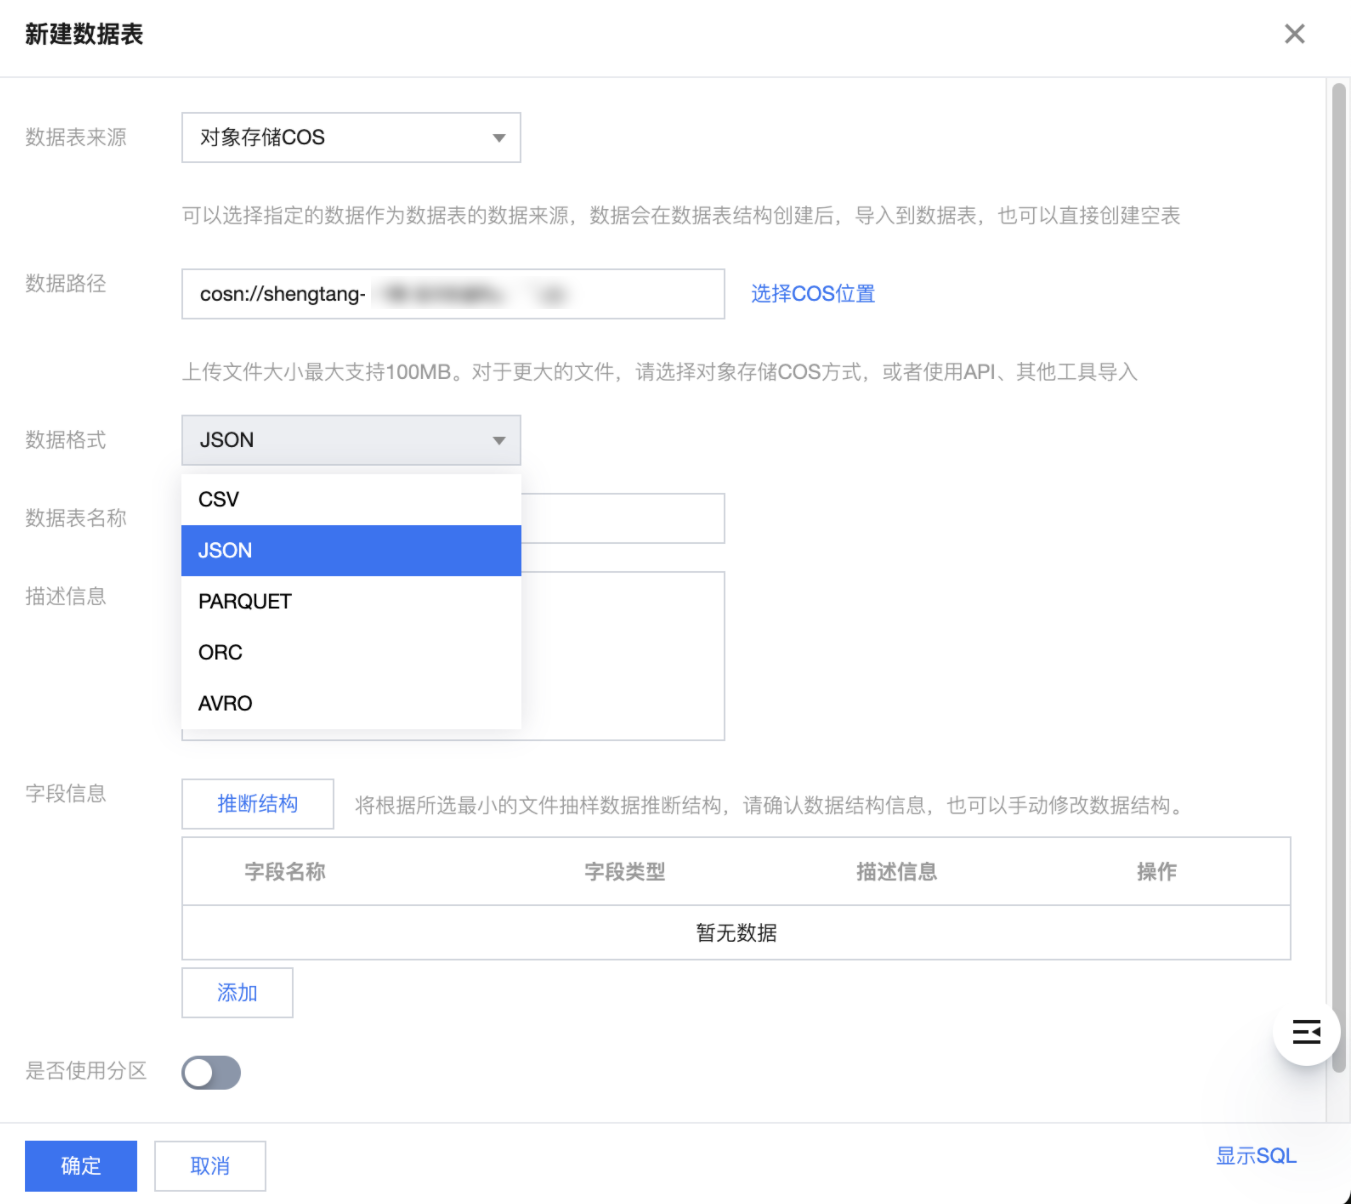This screenshot has width=1354, height=1204.
Task: Confirm with the 确定 button
Action: 81,1165
